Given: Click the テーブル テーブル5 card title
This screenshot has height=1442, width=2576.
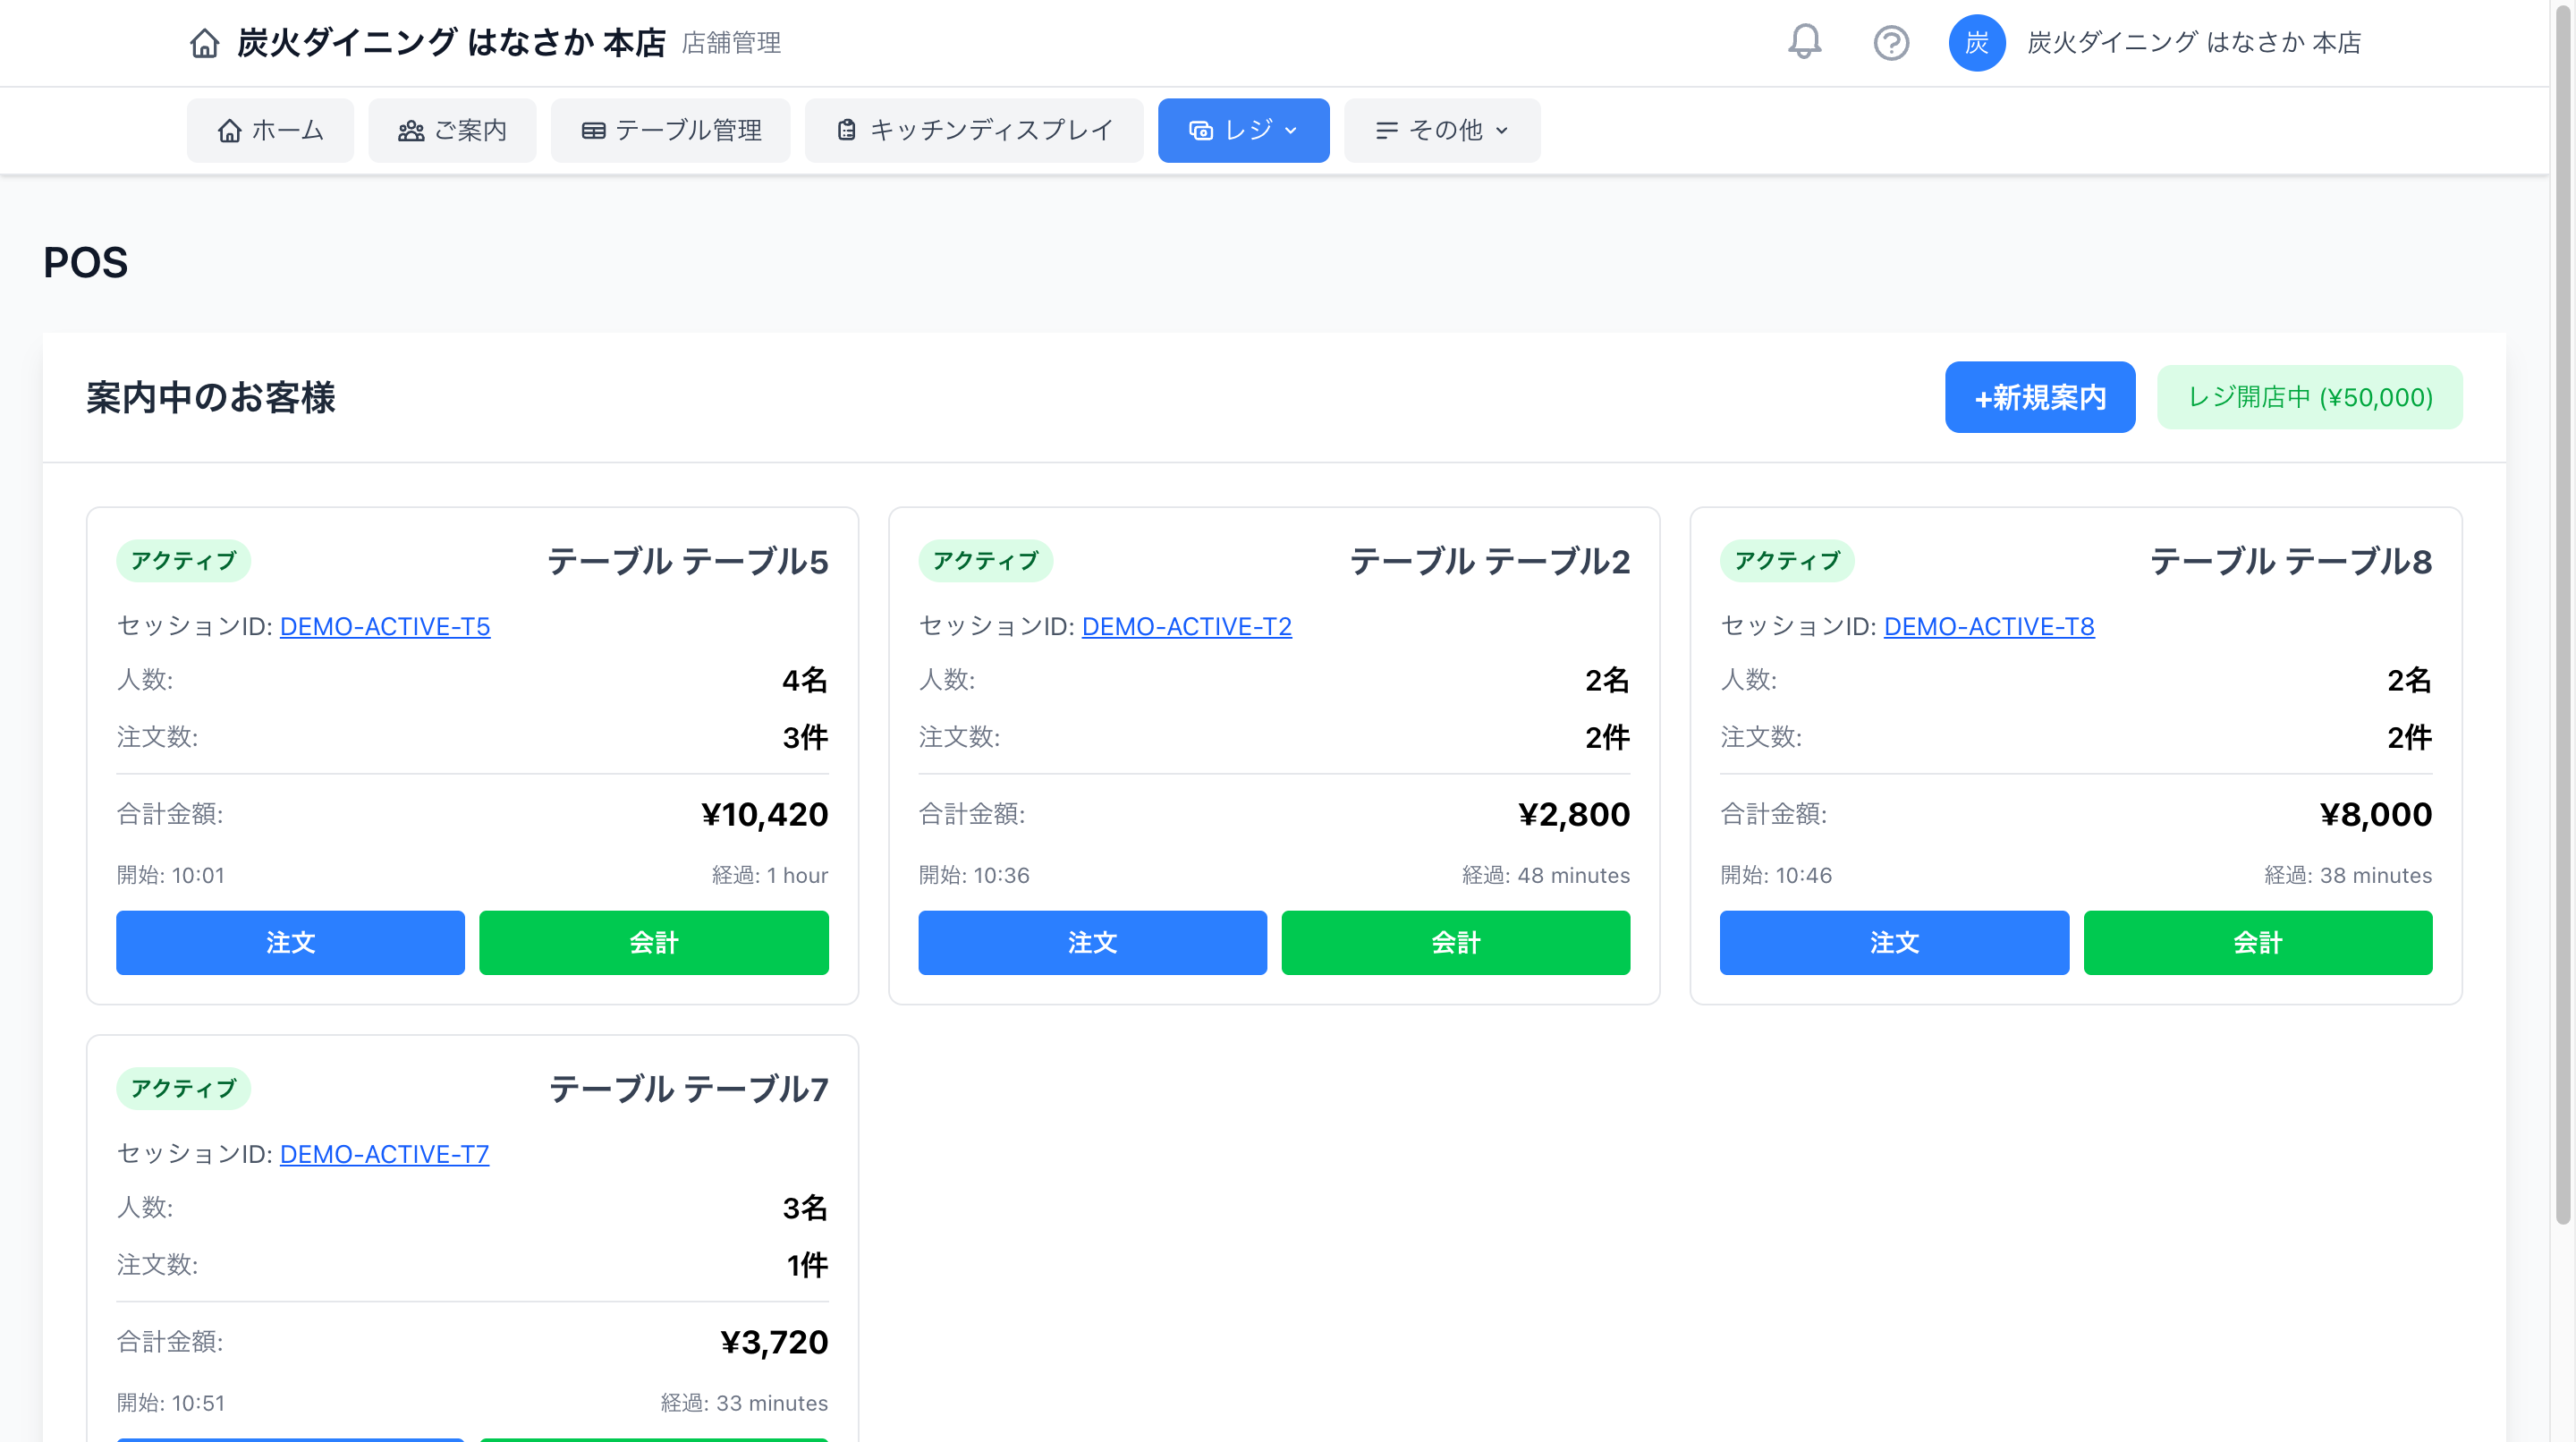Looking at the screenshot, I should [x=687, y=561].
